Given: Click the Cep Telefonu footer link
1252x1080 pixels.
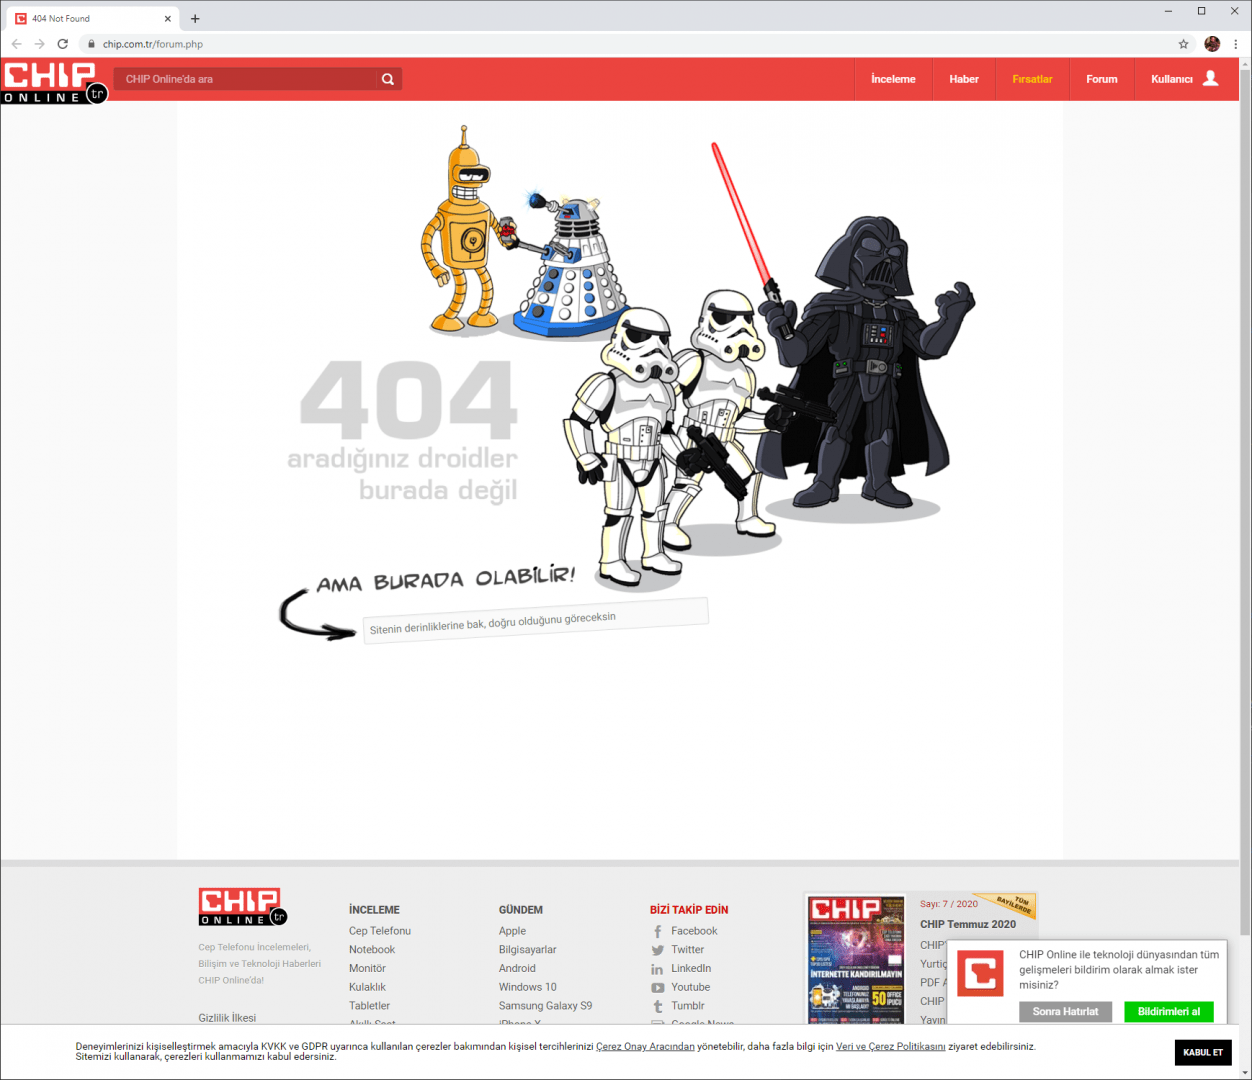Looking at the screenshot, I should click(x=380, y=931).
